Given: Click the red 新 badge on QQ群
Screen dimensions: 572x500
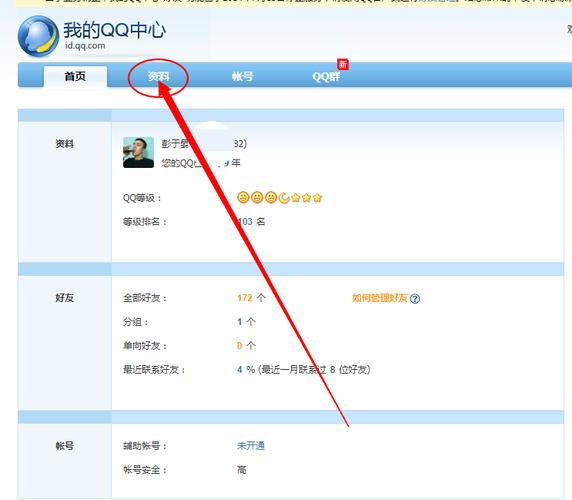Looking at the screenshot, I should coord(343,64).
